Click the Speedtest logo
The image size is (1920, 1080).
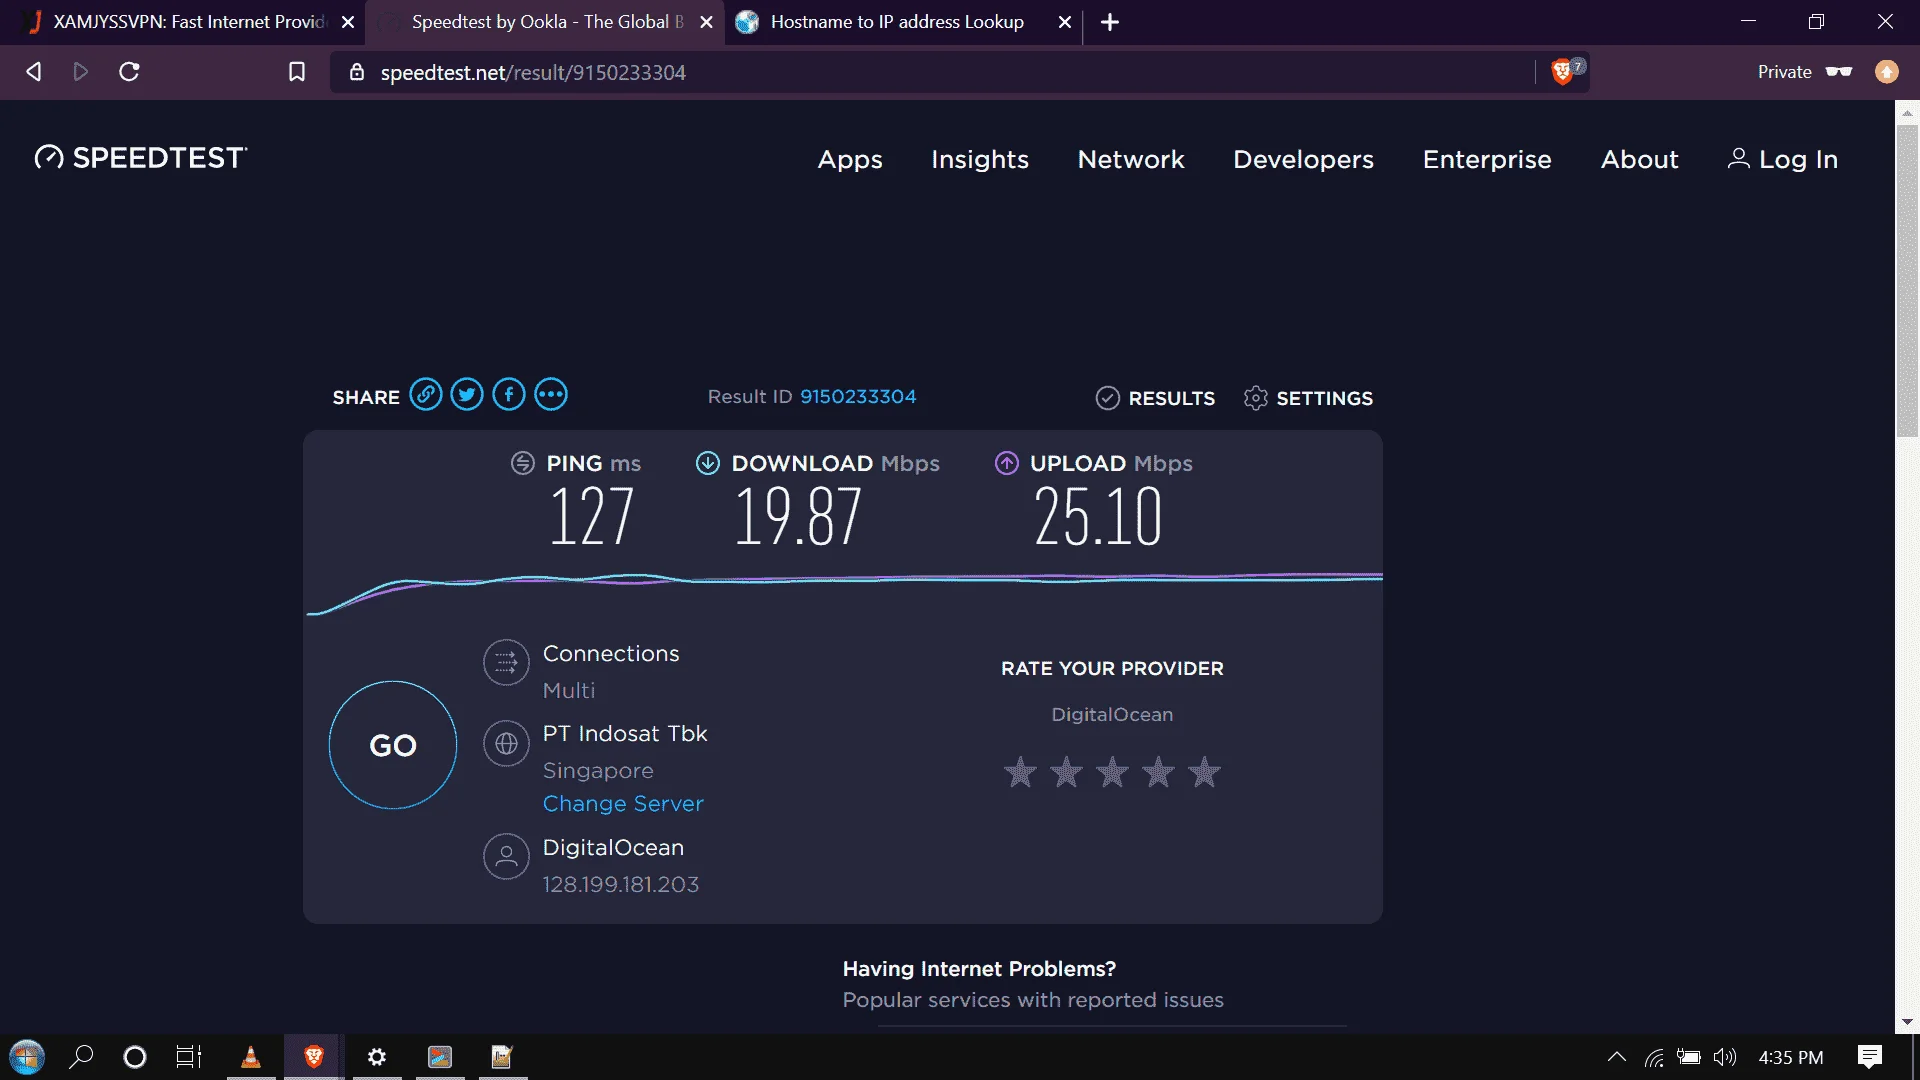[x=141, y=158]
